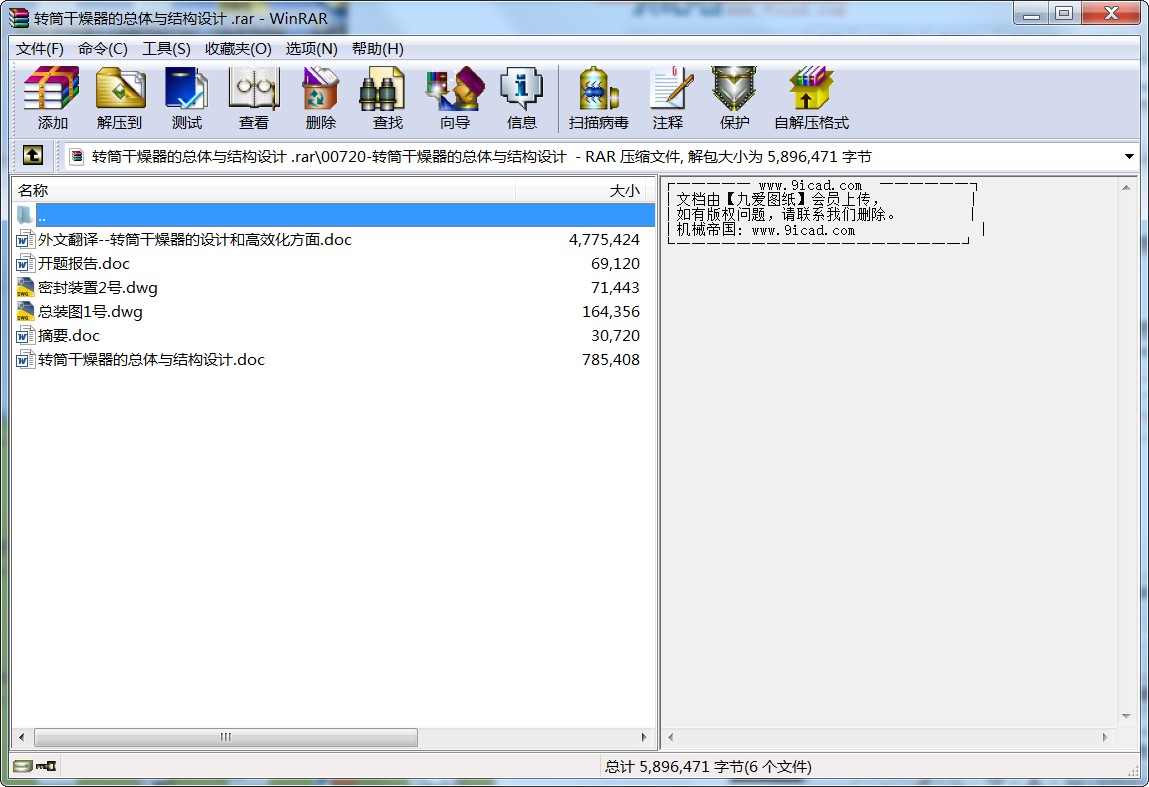Click the www.9icad.com comment text line

(x=810, y=186)
